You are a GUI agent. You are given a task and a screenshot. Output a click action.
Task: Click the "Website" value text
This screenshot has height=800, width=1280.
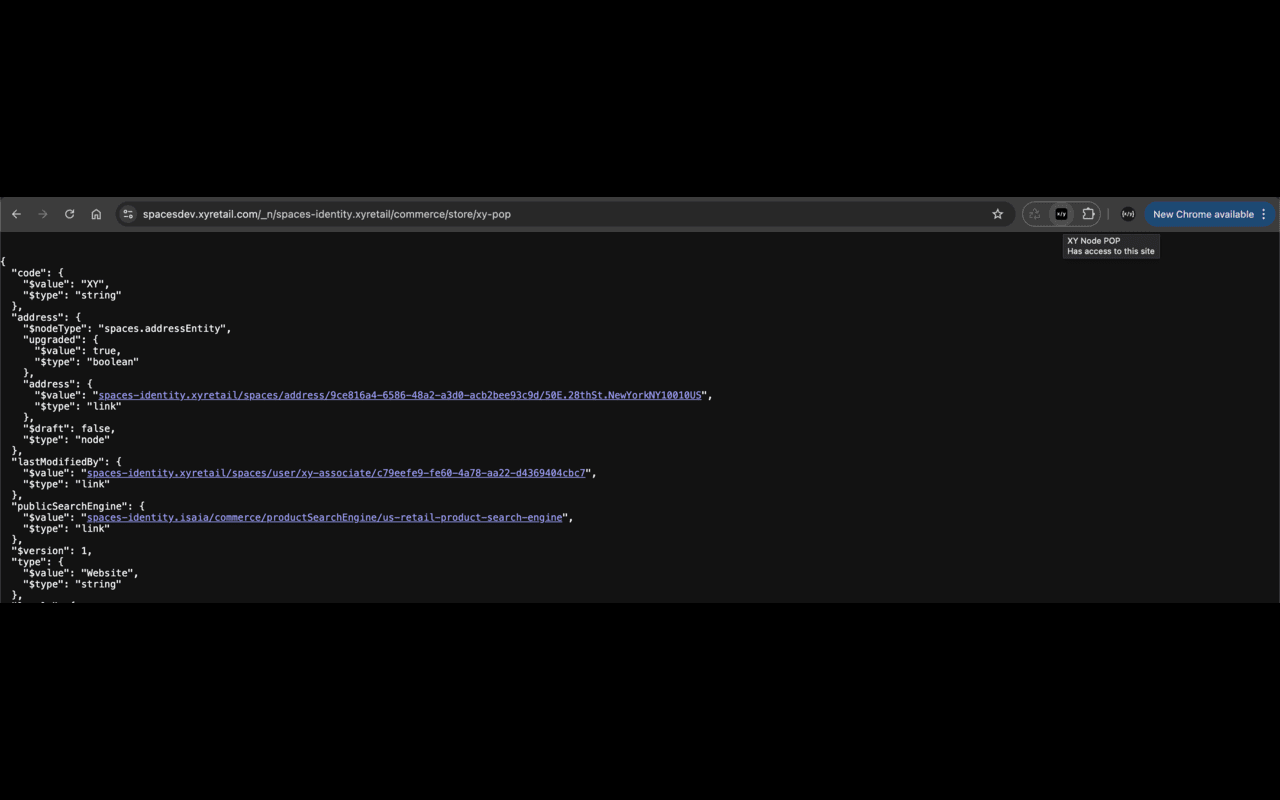(x=107, y=573)
